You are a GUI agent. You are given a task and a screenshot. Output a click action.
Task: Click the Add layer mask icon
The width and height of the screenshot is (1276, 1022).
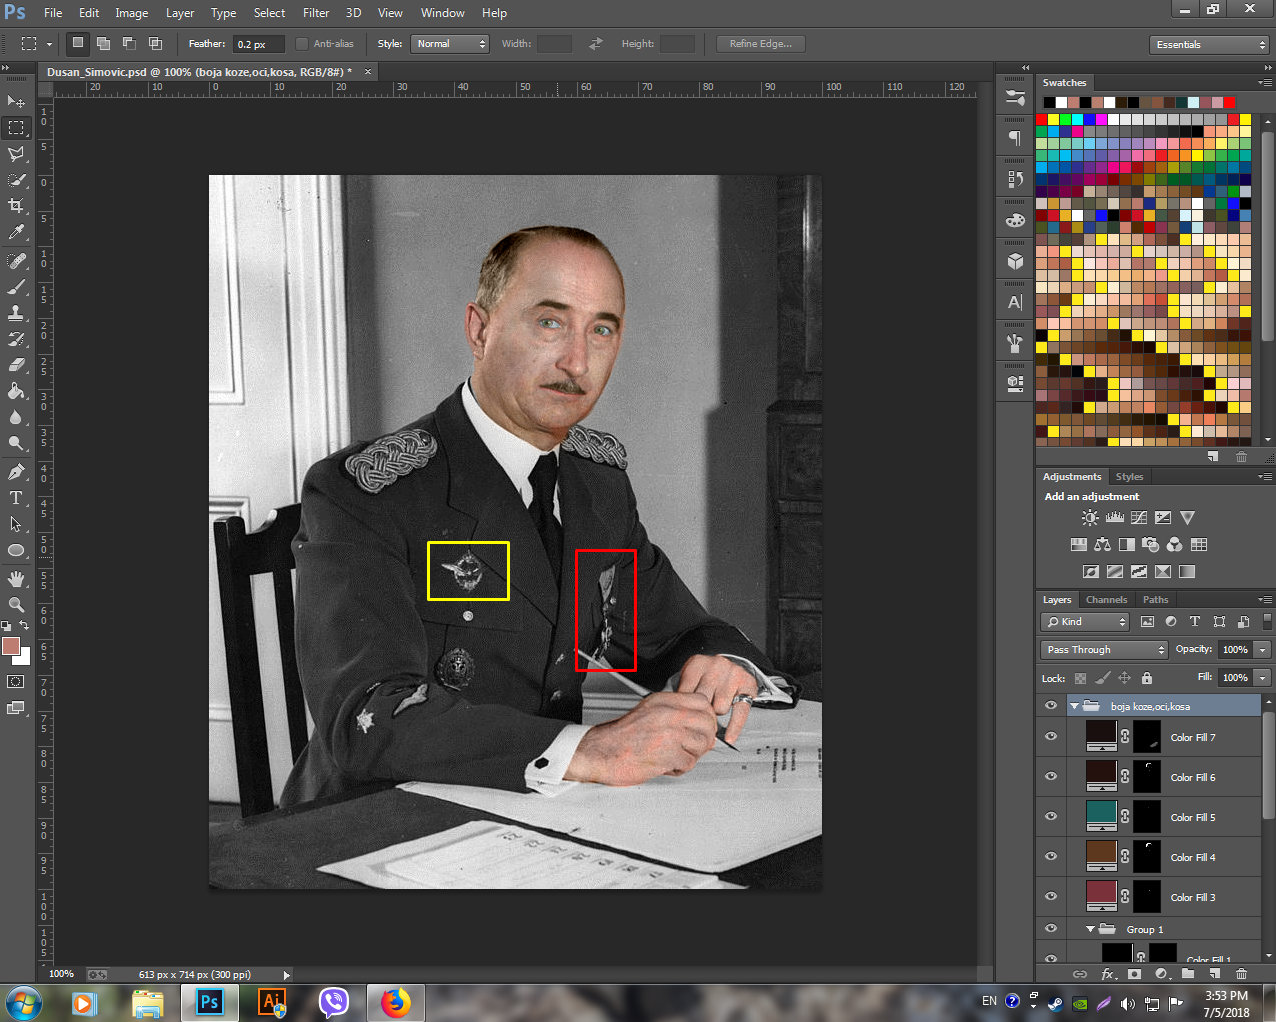point(1134,973)
